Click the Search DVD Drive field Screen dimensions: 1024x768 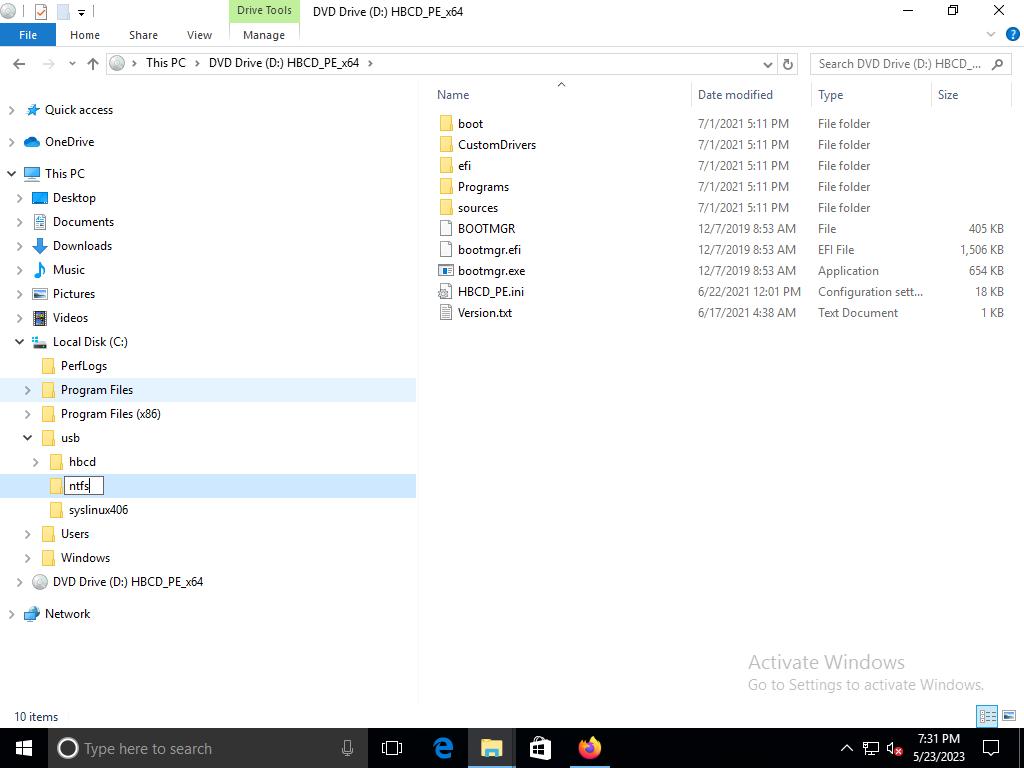(898, 63)
